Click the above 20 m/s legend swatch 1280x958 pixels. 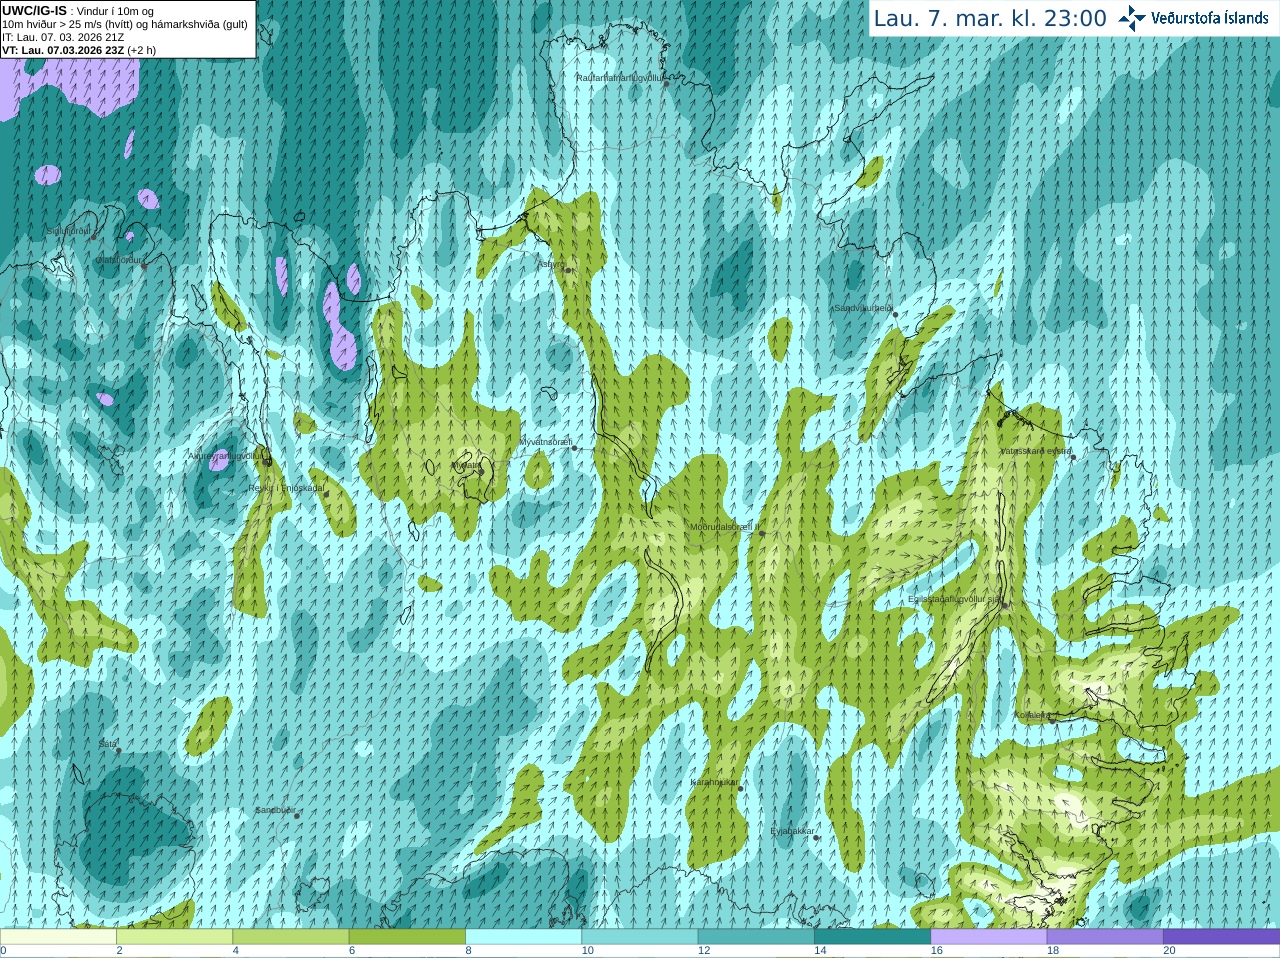1221,937
